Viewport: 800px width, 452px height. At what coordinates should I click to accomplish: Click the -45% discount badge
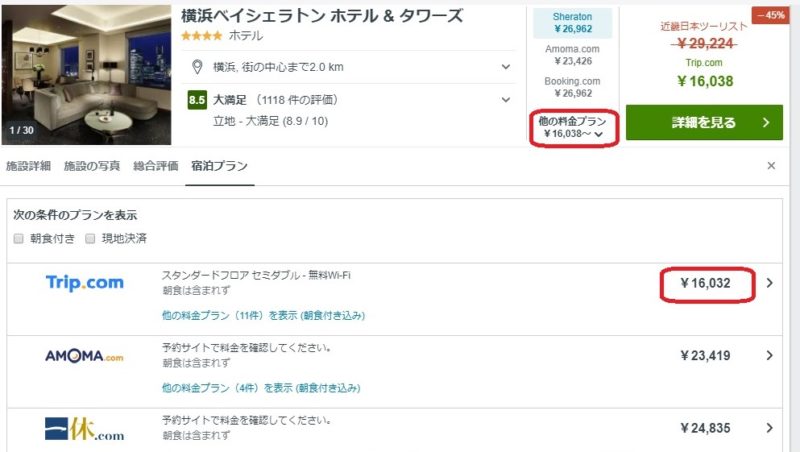(770, 15)
